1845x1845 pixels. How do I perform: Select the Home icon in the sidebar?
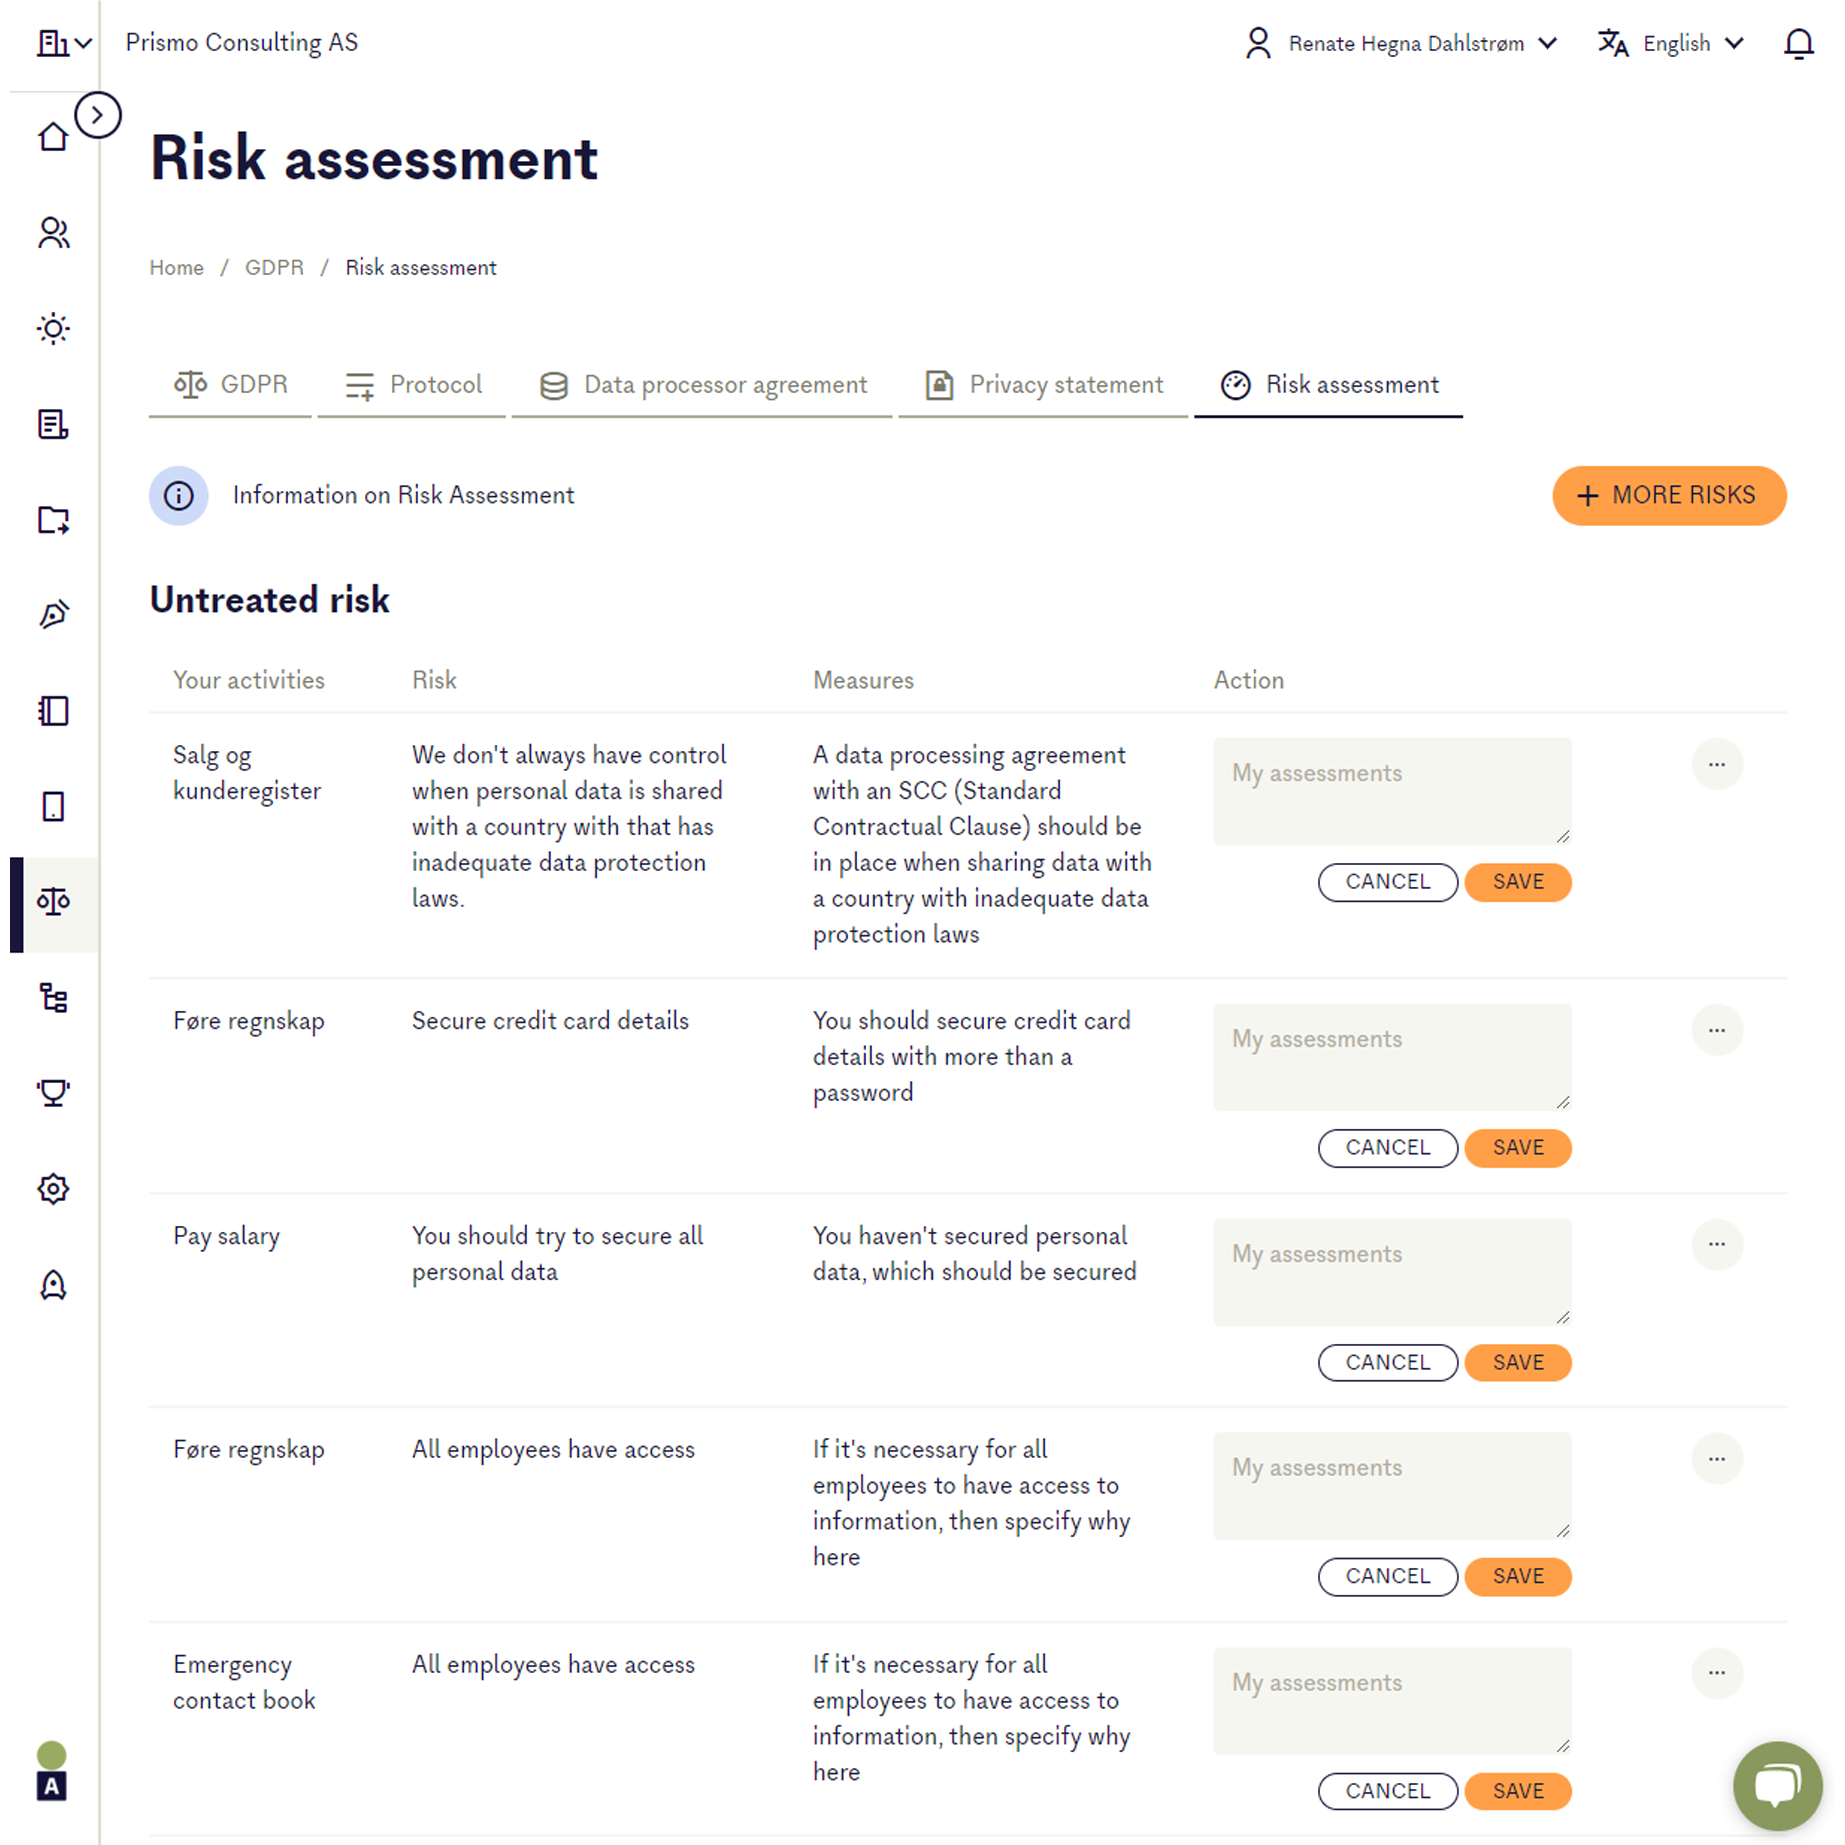click(53, 137)
